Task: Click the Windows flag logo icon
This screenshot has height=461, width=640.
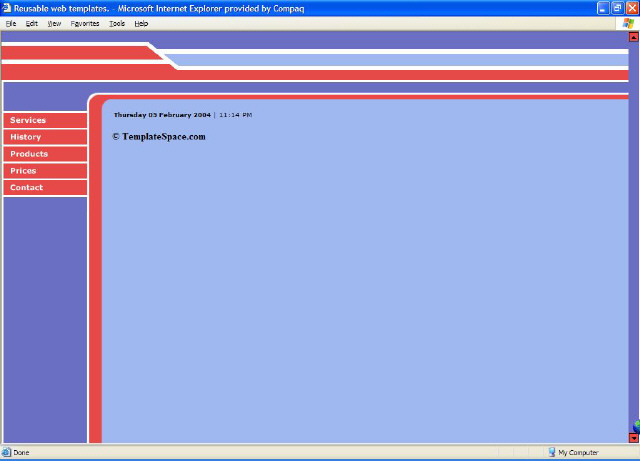Action: (628, 23)
